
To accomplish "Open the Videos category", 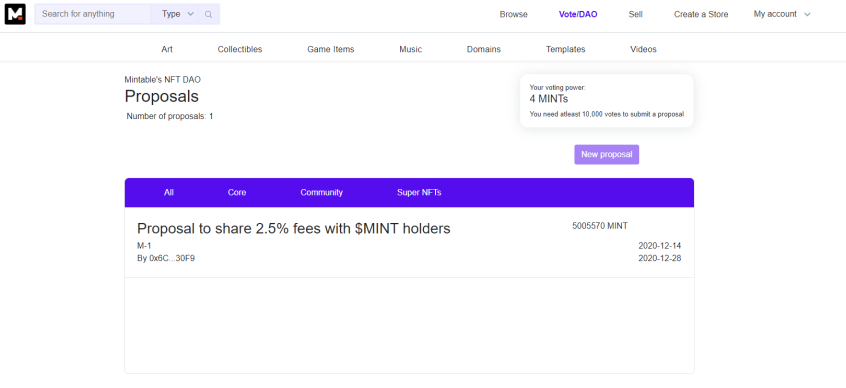I will pos(643,49).
